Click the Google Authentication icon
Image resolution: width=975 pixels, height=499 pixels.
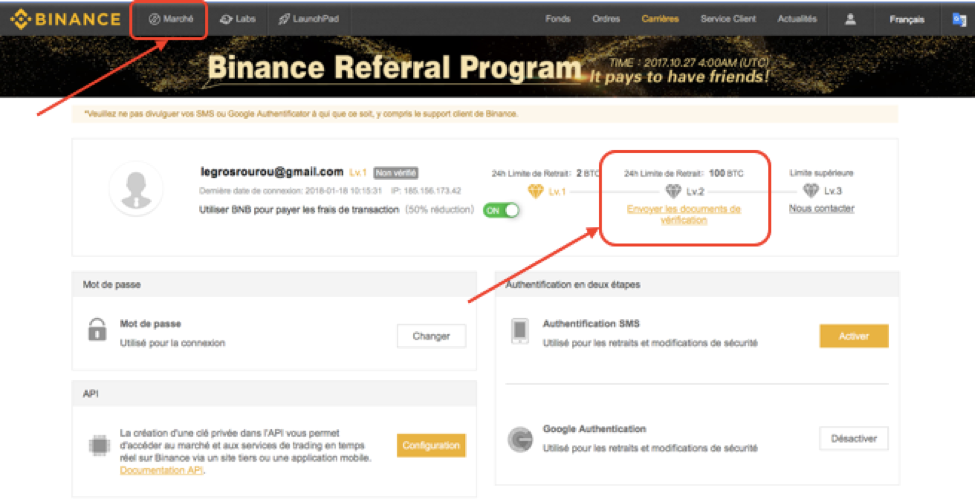[x=520, y=439]
